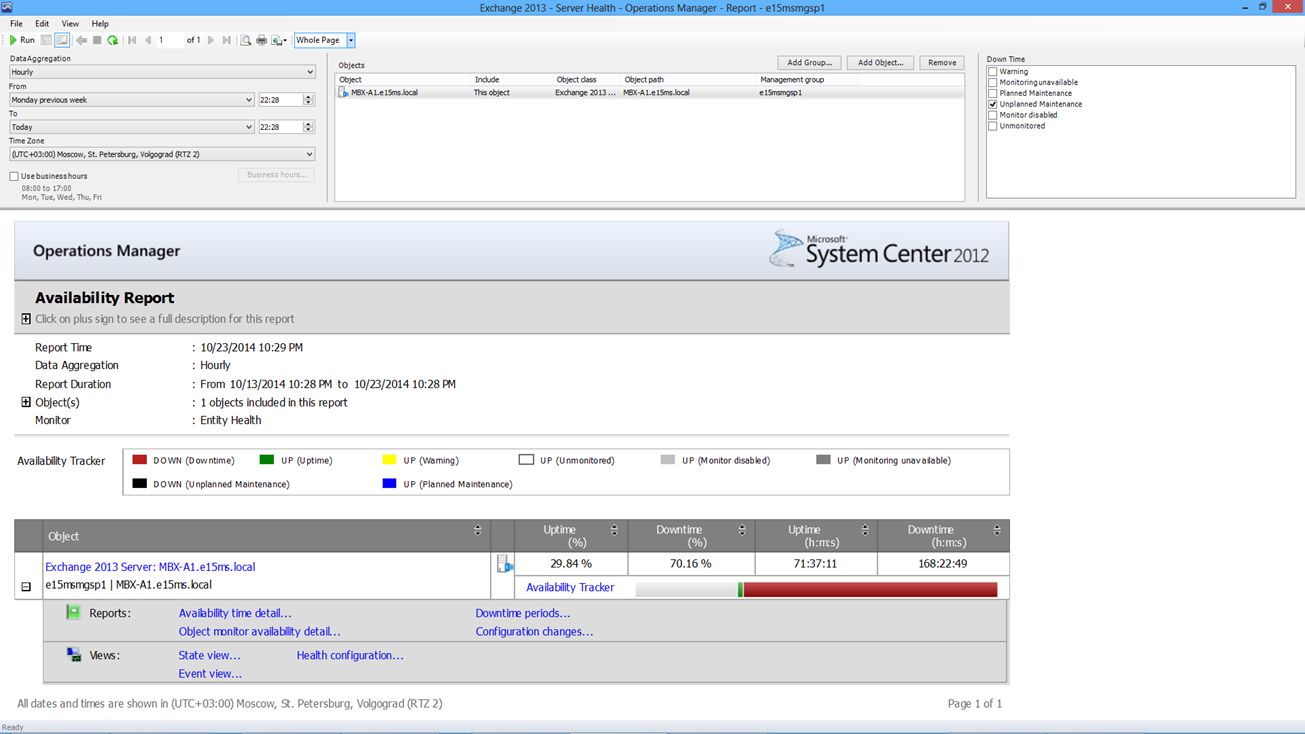Click the red downtime segment of availability bar

pos(870,590)
